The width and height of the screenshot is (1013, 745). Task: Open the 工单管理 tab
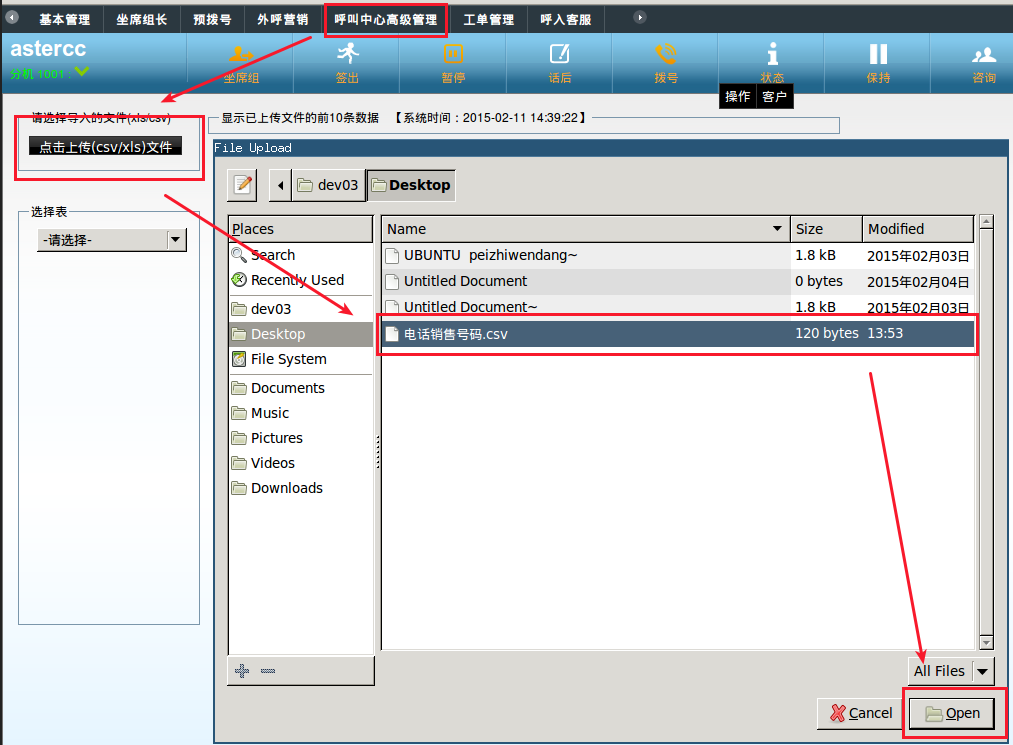click(x=489, y=19)
